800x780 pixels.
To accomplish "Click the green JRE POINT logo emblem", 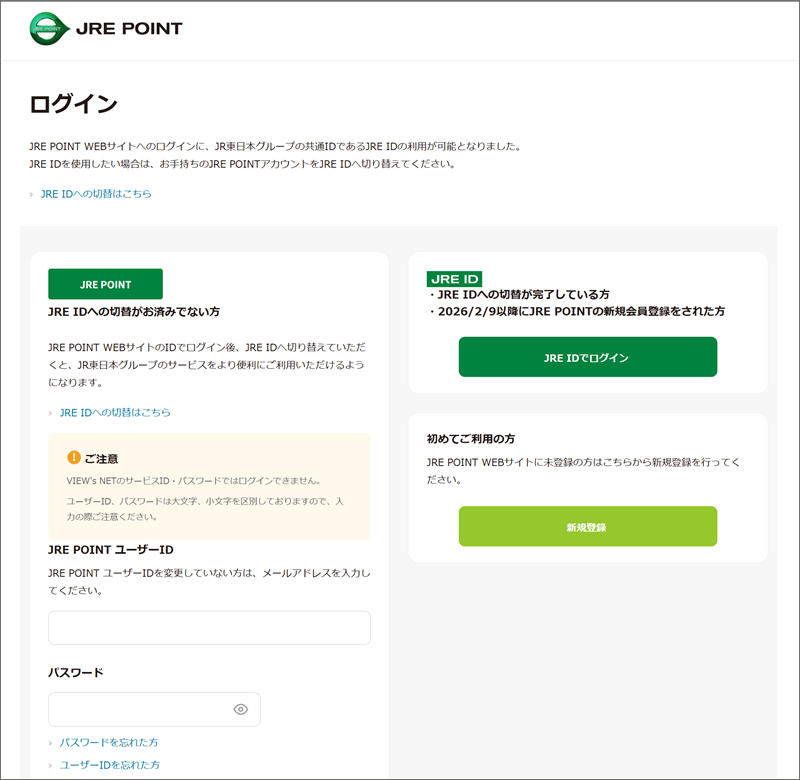I will click(47, 28).
